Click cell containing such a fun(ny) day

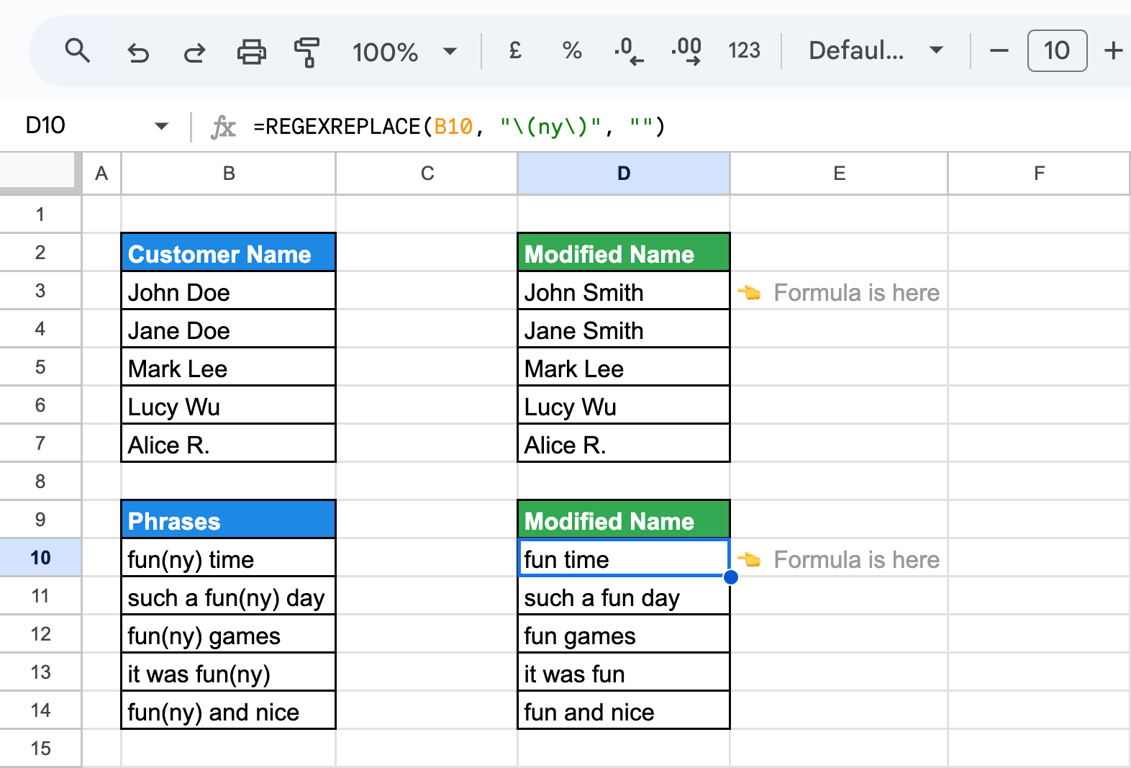click(229, 596)
